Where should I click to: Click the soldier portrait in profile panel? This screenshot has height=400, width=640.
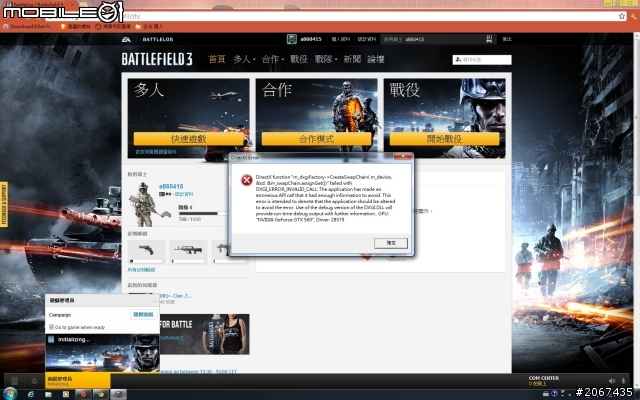[x=142, y=204]
